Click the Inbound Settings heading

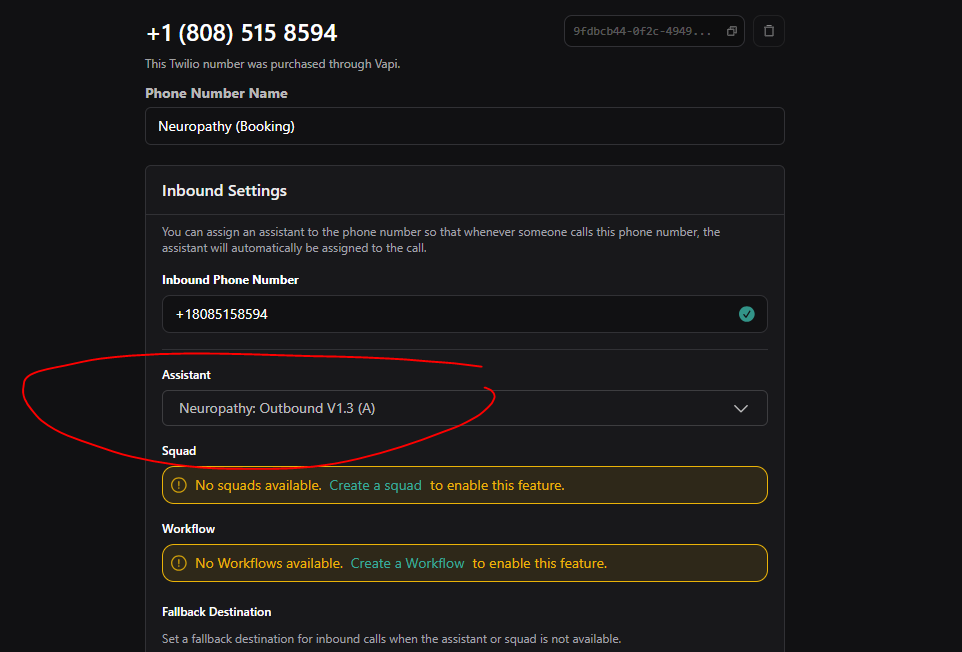(224, 191)
